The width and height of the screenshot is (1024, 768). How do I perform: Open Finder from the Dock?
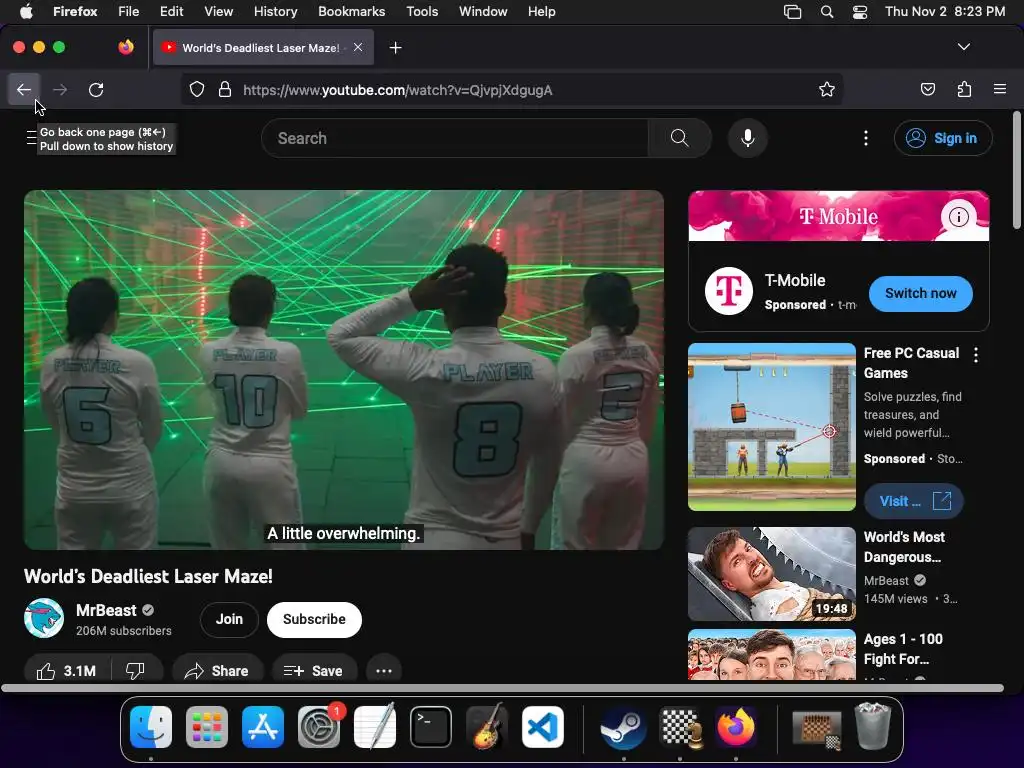coord(151,727)
